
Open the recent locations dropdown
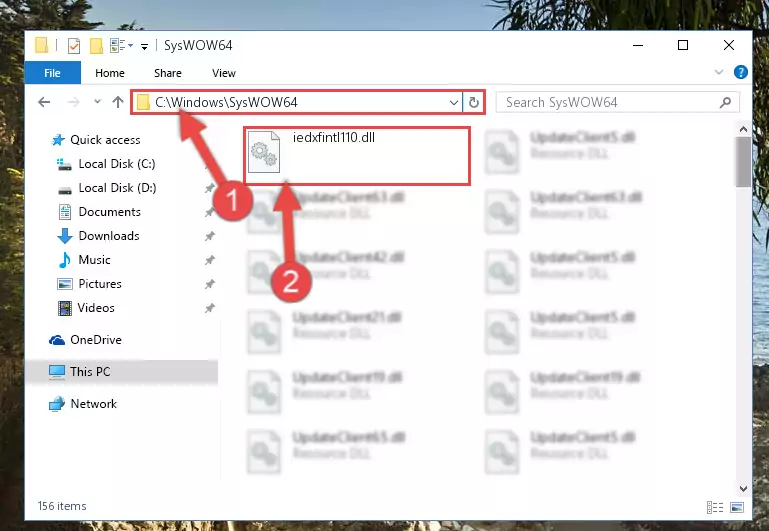(97, 101)
